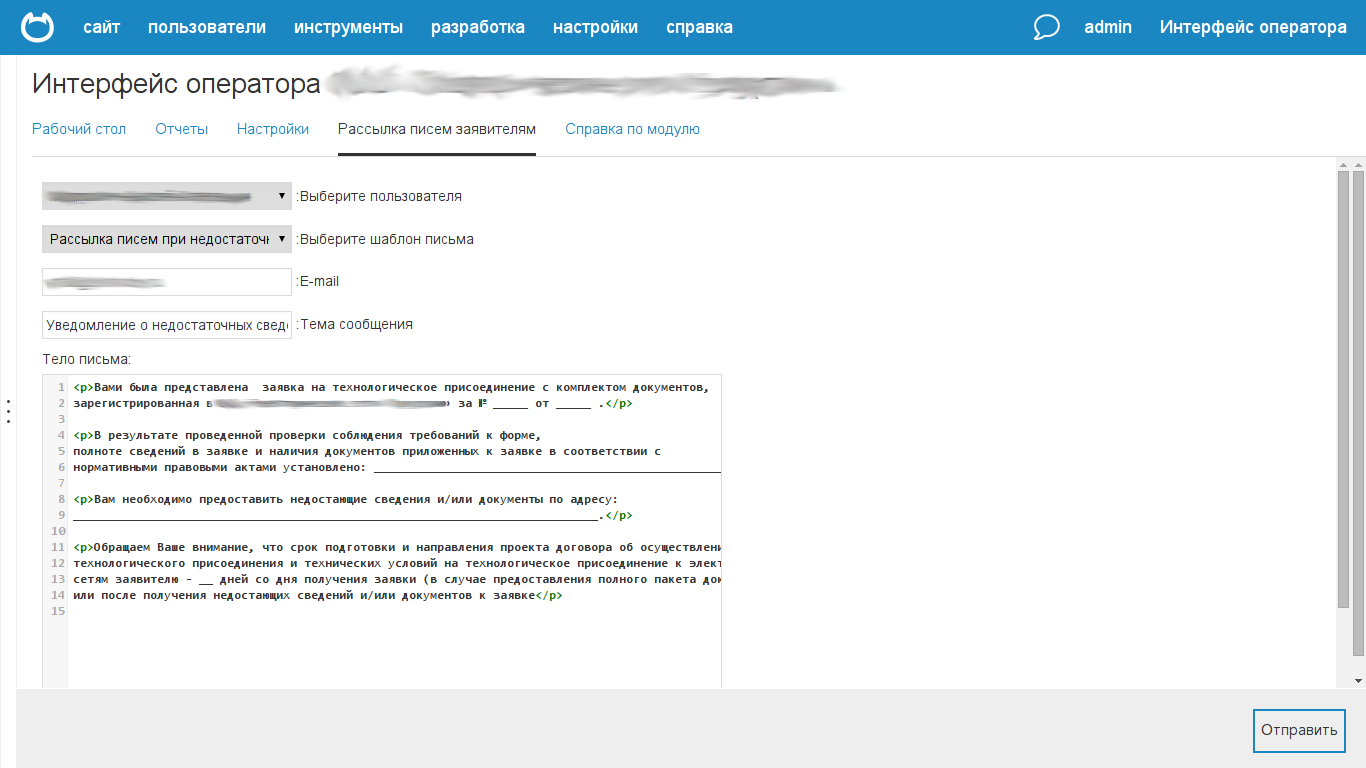Click line number 15 in editor gutter
The image size is (1366, 768).
[58, 611]
